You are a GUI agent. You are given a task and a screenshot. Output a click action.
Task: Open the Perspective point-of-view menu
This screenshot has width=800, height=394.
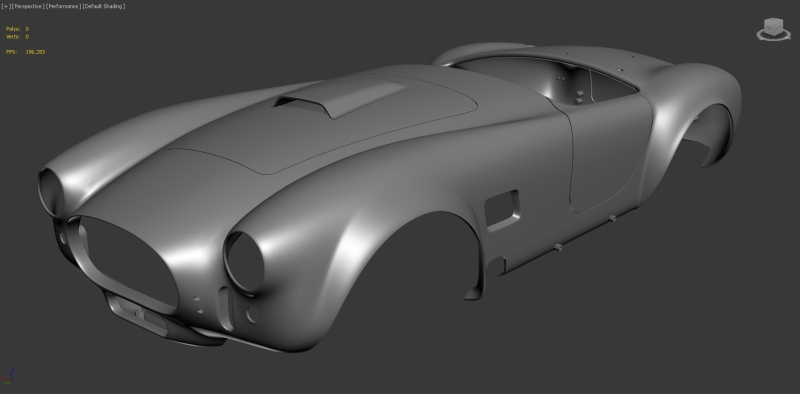[x=28, y=6]
